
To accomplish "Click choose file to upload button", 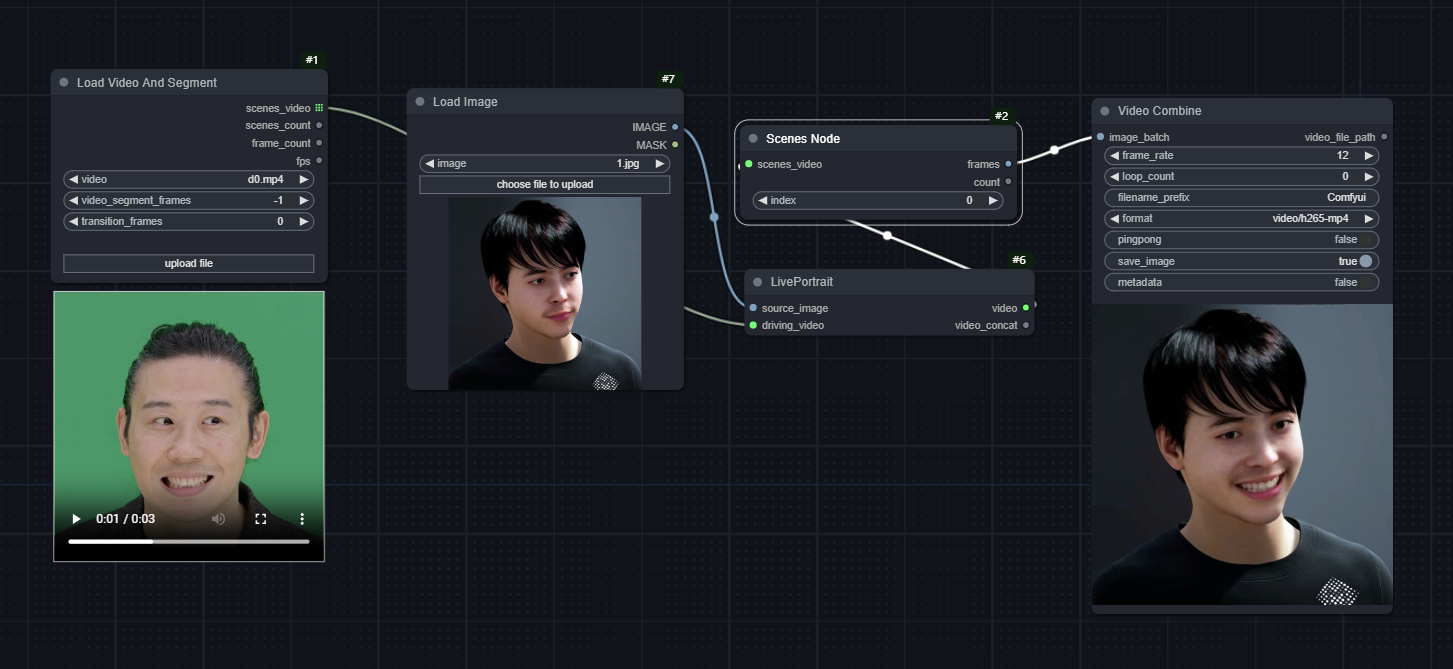I will coord(545,185).
